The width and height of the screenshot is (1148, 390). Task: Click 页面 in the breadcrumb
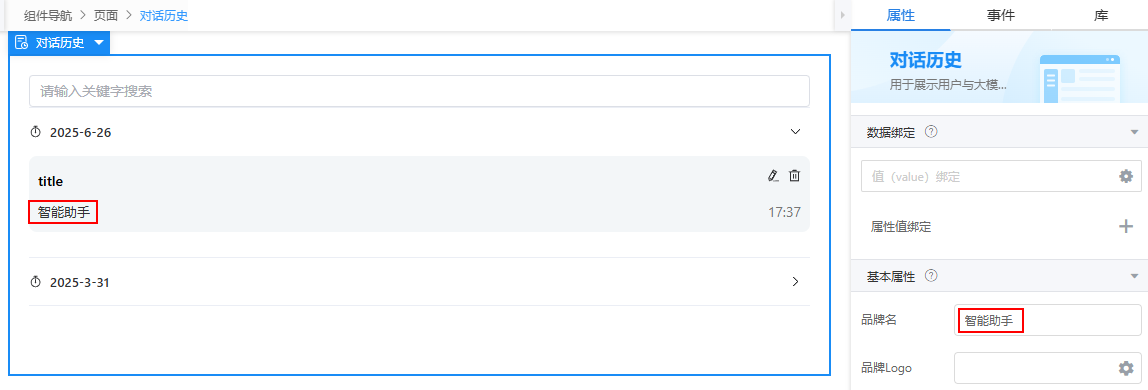tap(105, 15)
